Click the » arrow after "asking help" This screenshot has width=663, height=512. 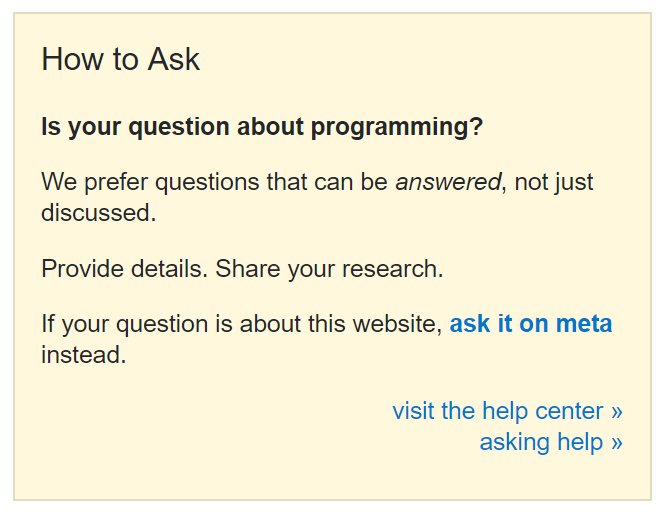pyautogui.click(x=617, y=442)
